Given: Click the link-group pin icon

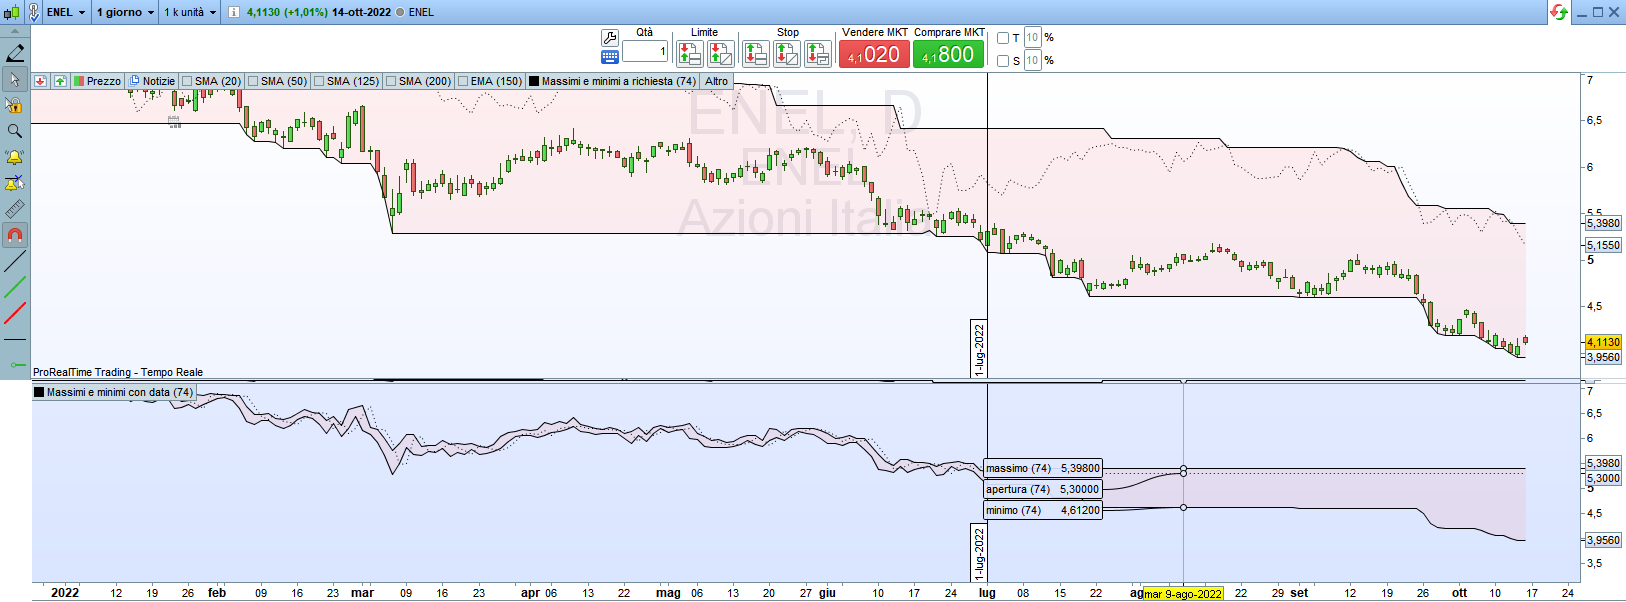Looking at the screenshot, I should (34, 12).
